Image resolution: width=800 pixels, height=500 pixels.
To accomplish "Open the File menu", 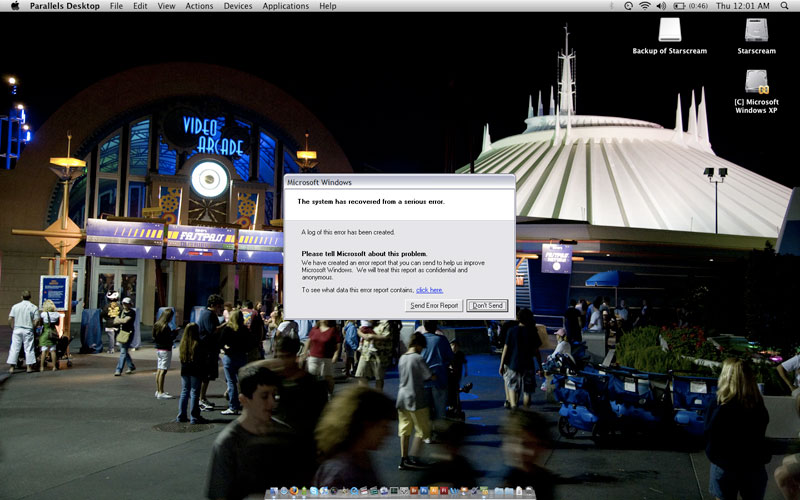I will point(116,6).
